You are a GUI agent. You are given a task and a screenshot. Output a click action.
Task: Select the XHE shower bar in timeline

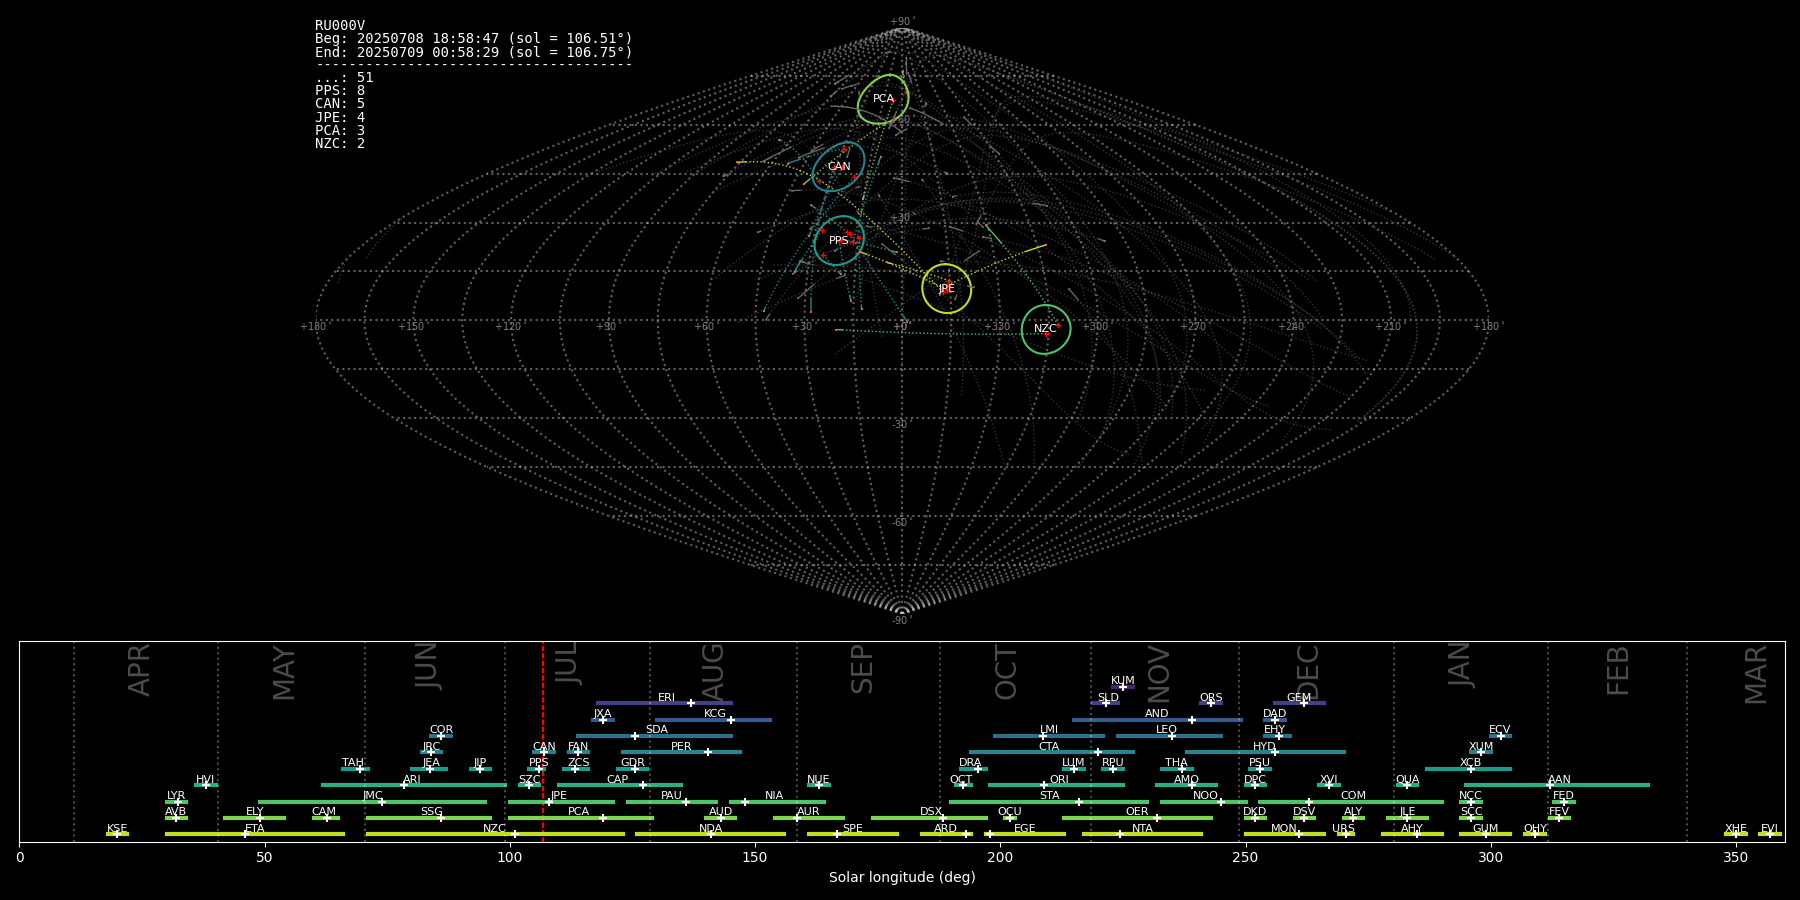(1736, 834)
